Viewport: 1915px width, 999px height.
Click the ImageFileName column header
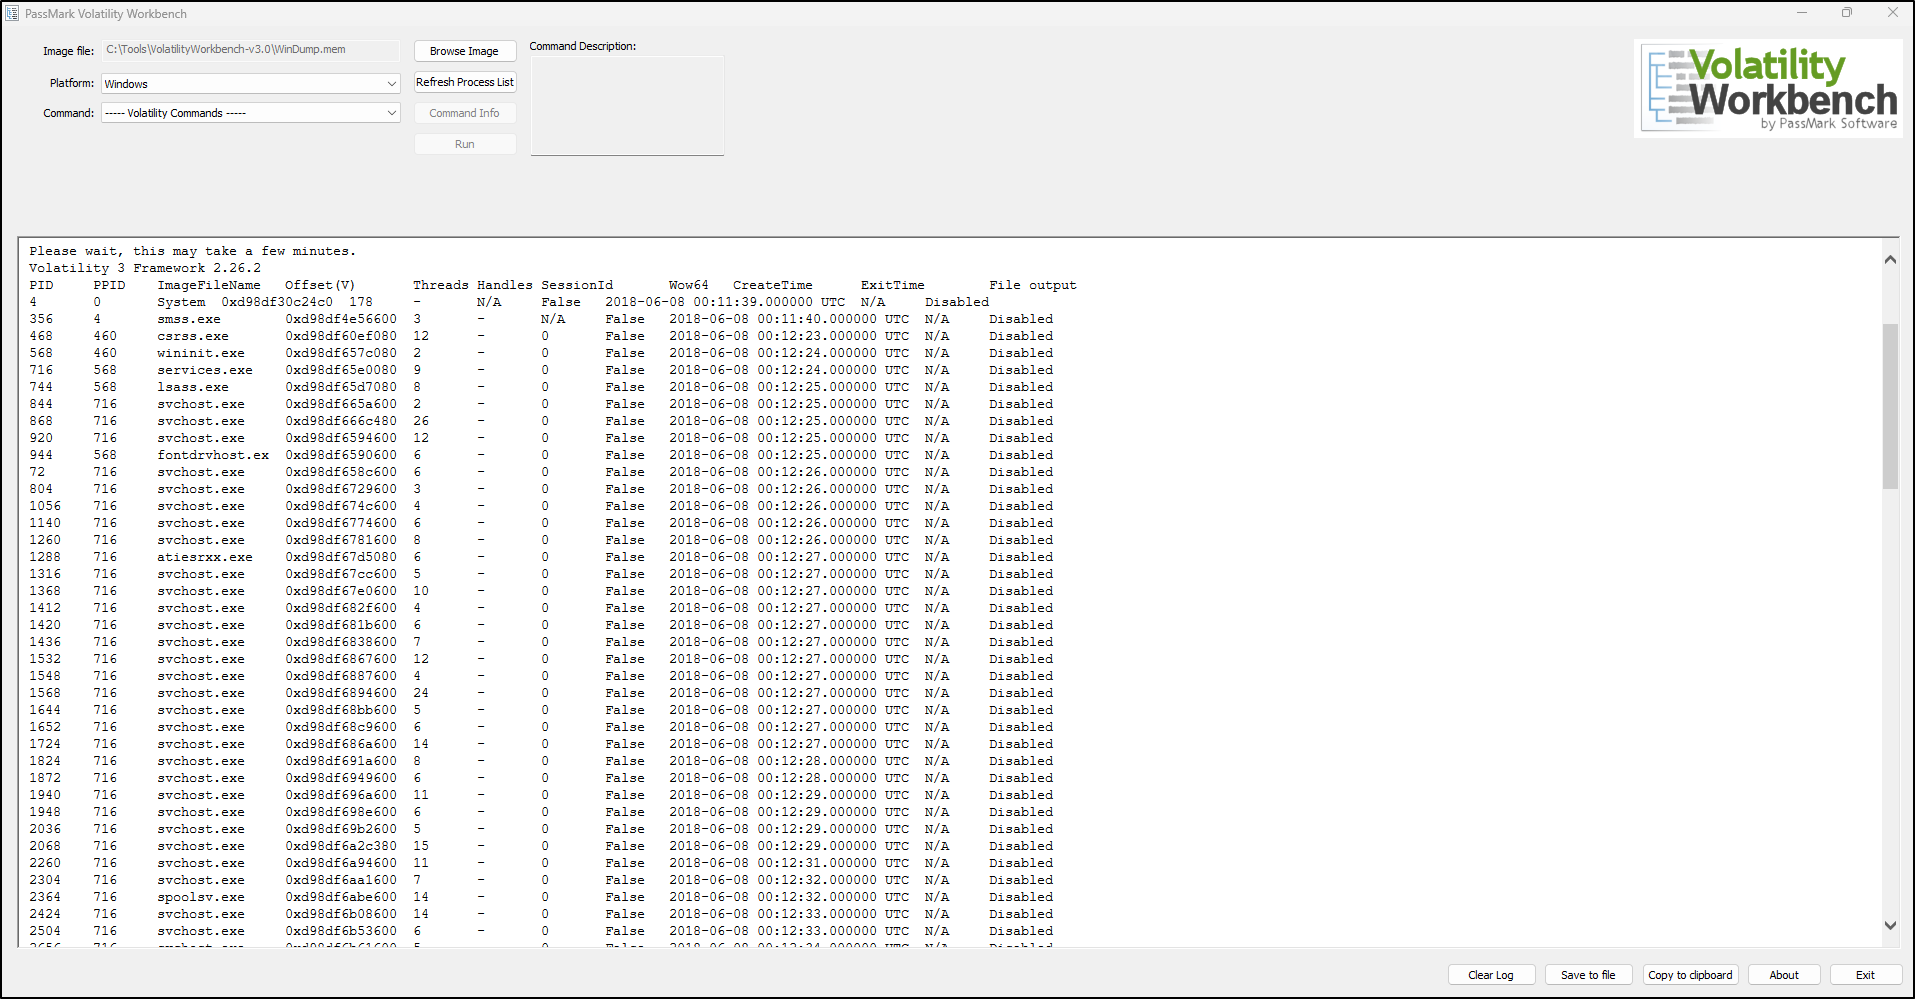coord(209,285)
